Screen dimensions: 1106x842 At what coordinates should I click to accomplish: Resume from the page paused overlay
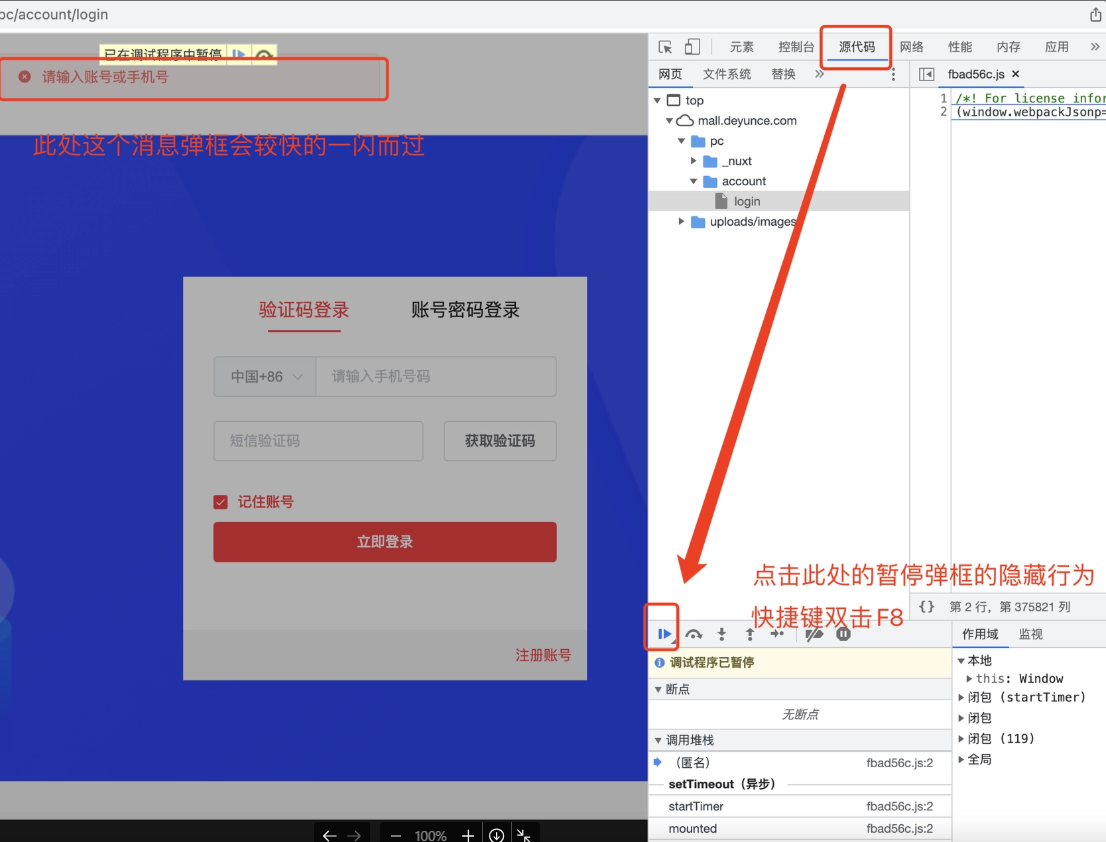[238, 54]
